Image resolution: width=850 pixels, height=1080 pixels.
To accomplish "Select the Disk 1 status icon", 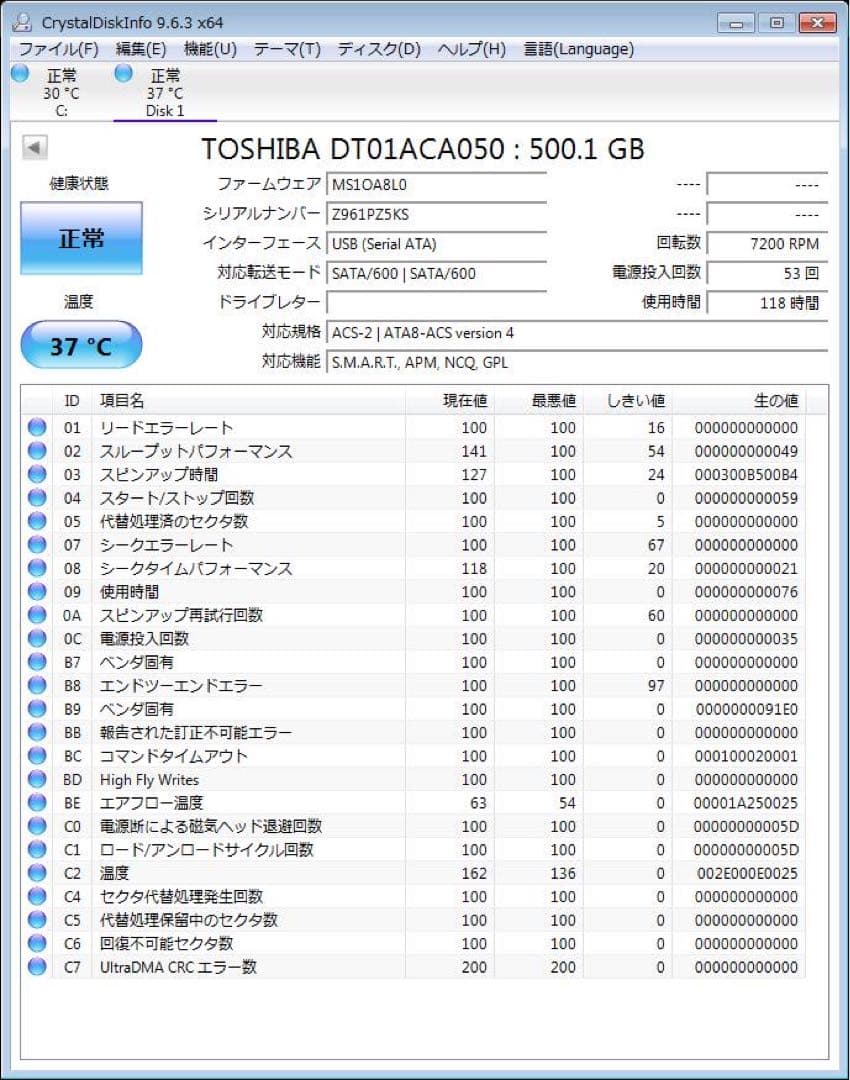I will 124,73.
